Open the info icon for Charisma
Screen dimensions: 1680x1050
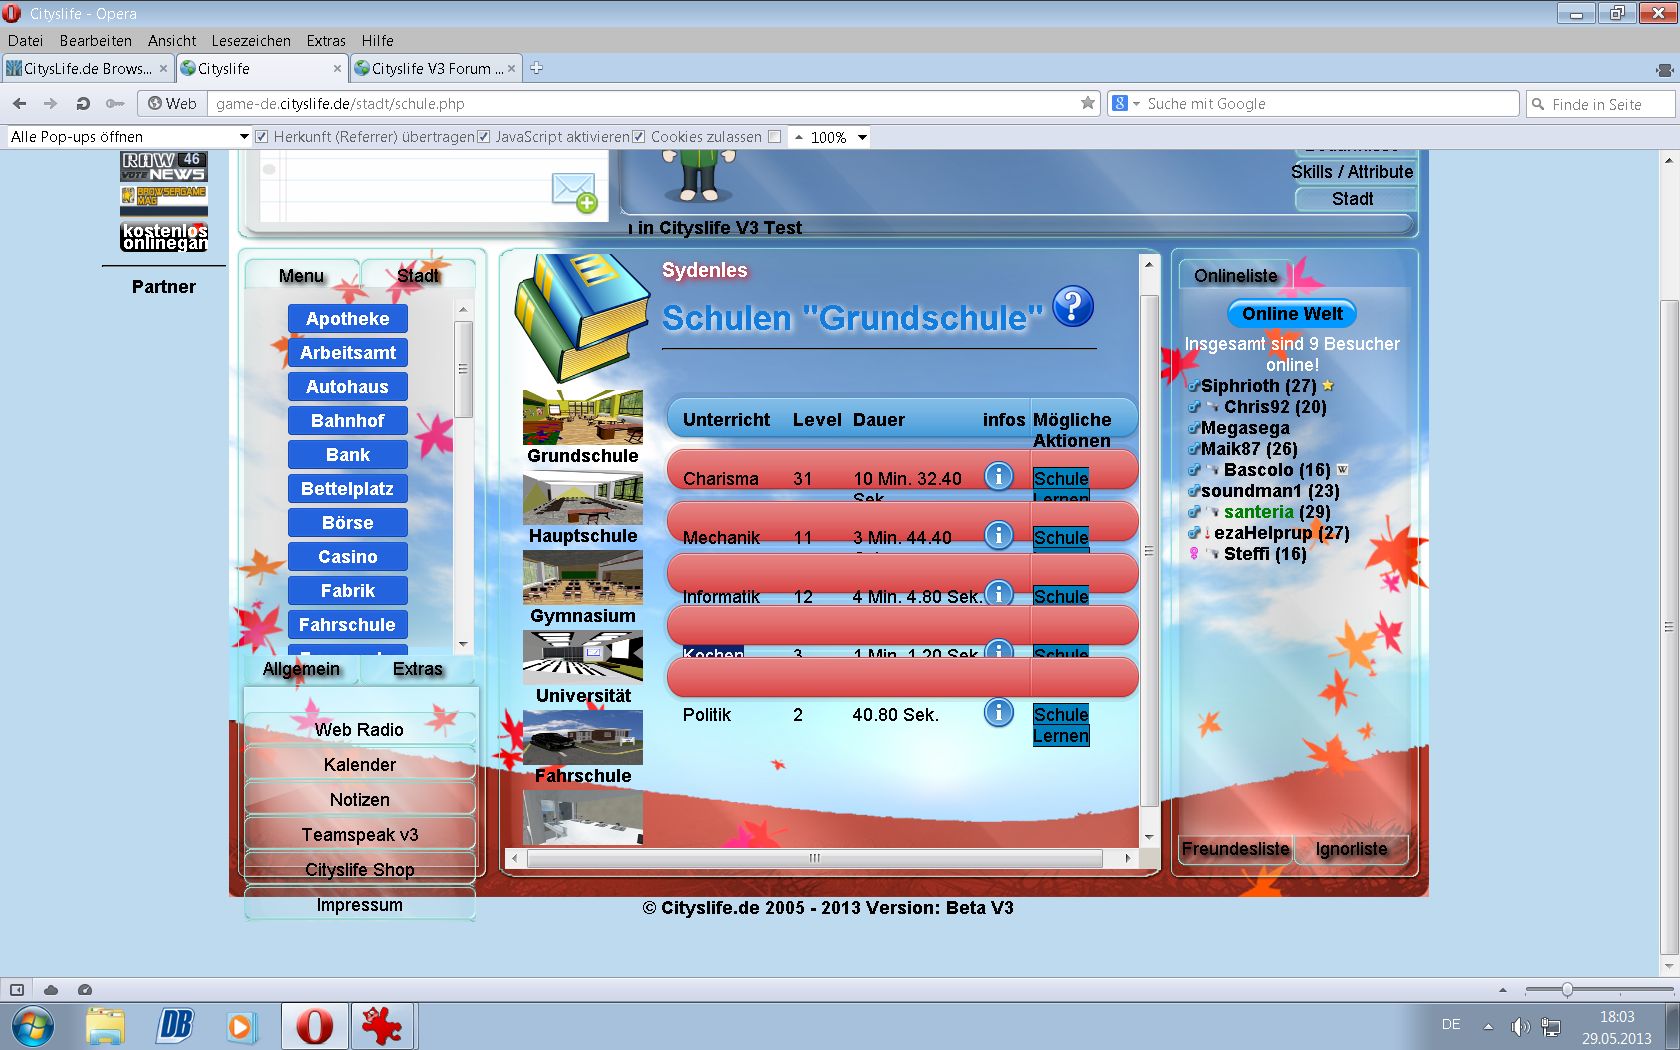pyautogui.click(x=998, y=476)
